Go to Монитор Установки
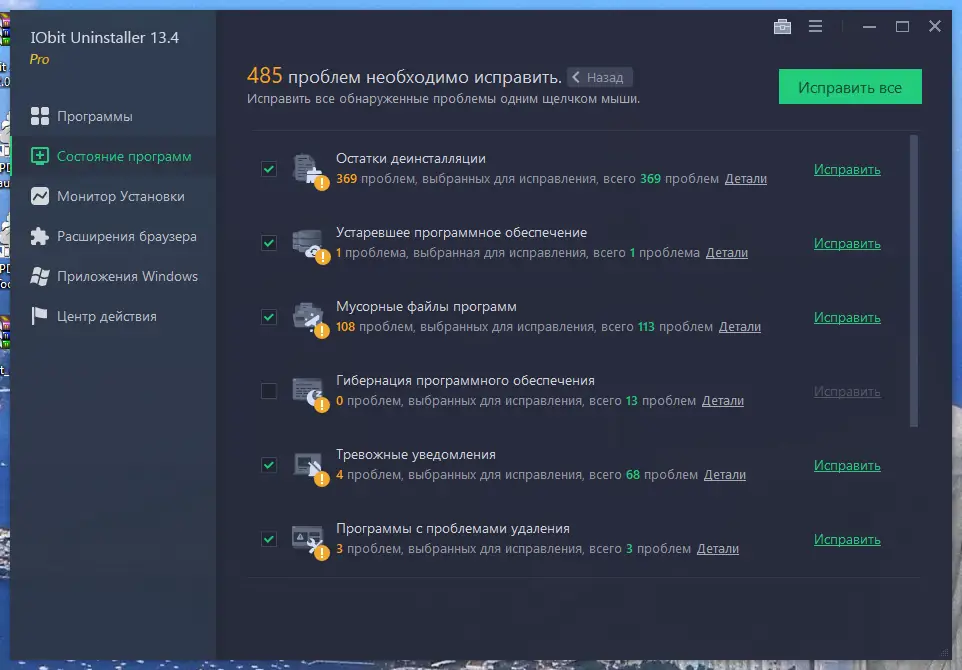The height and width of the screenshot is (670, 962). (x=114, y=196)
